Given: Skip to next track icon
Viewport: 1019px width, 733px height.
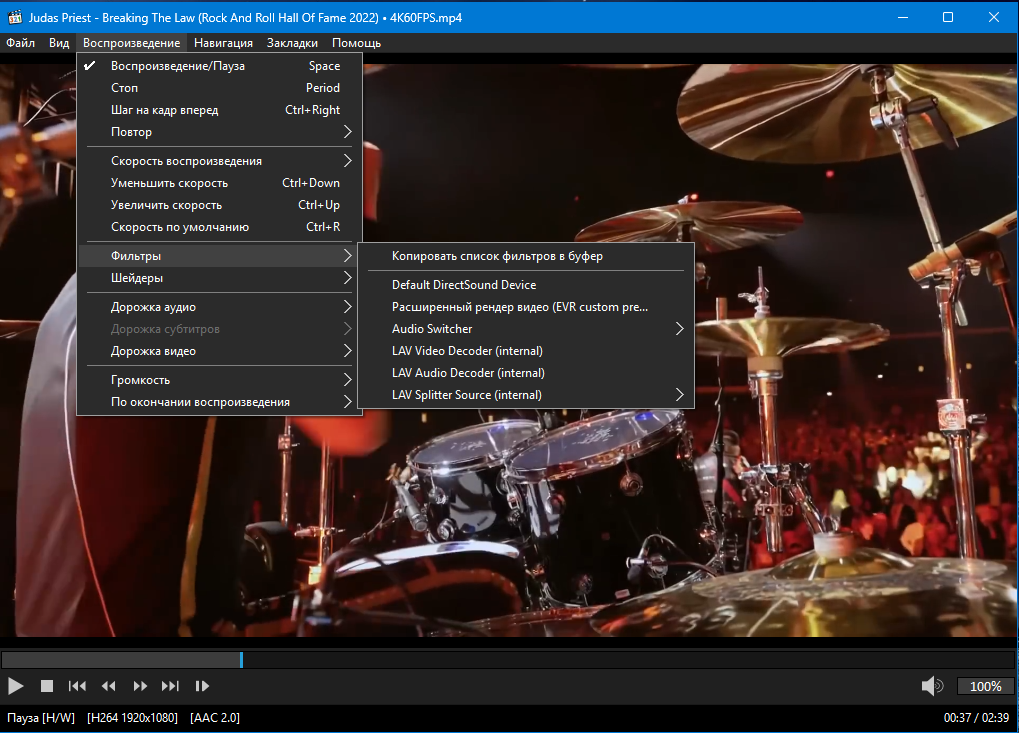Looking at the screenshot, I should click(171, 686).
